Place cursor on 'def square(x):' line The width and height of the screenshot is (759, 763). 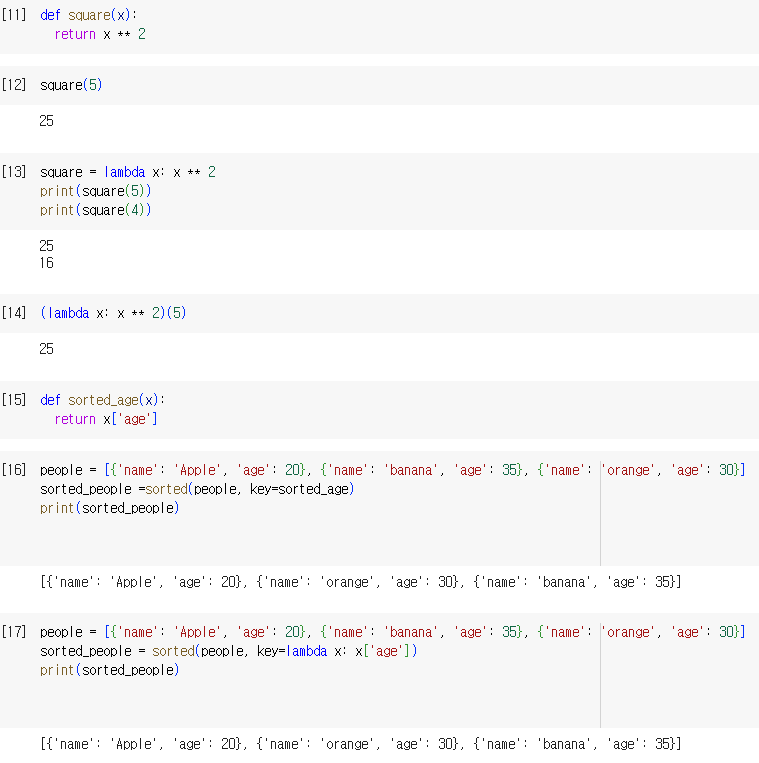(89, 15)
